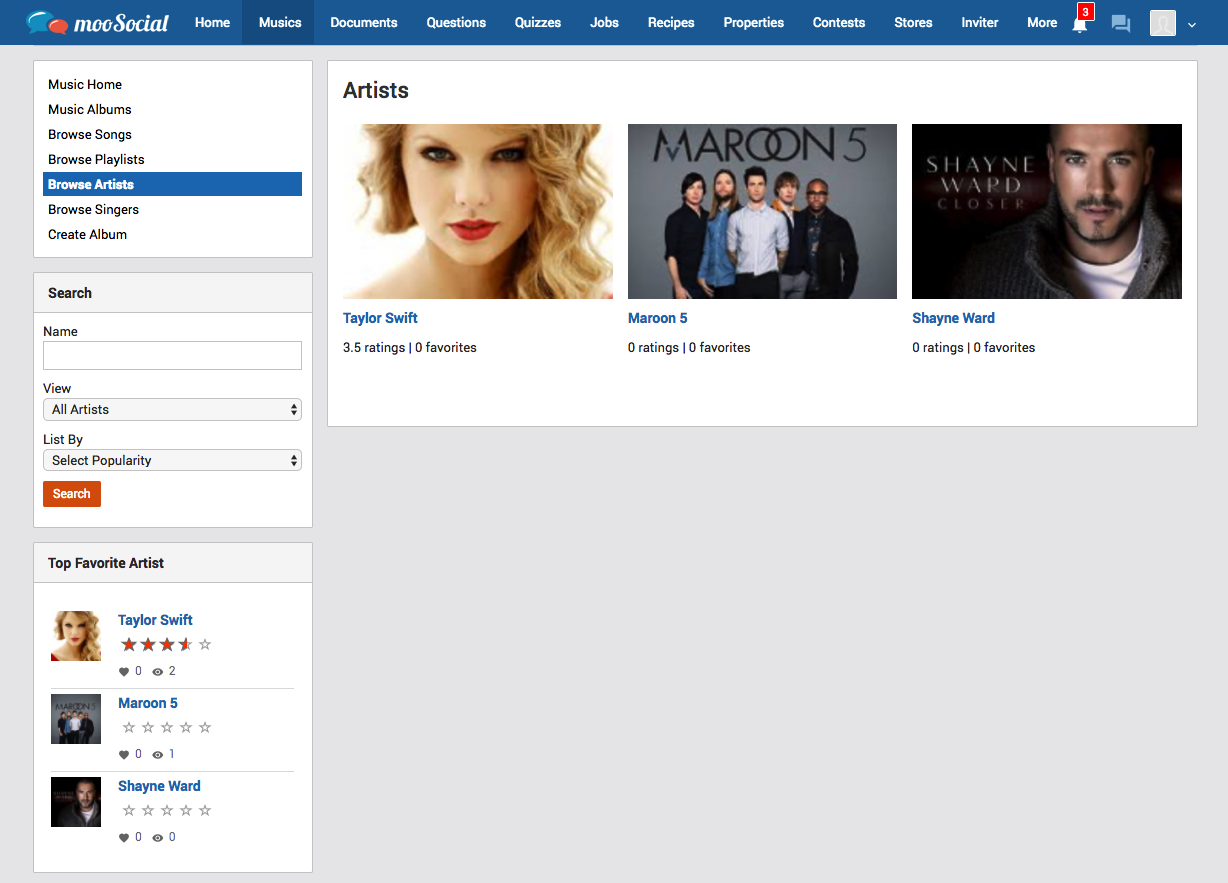Click the Top Favorite Artist panel header
This screenshot has height=883, width=1228.
click(173, 563)
